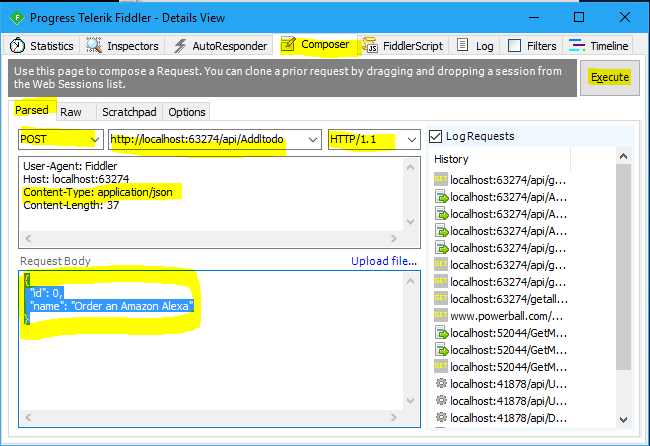650x446 pixels.
Task: Click the headers box scroll up arrow
Action: coord(410,167)
